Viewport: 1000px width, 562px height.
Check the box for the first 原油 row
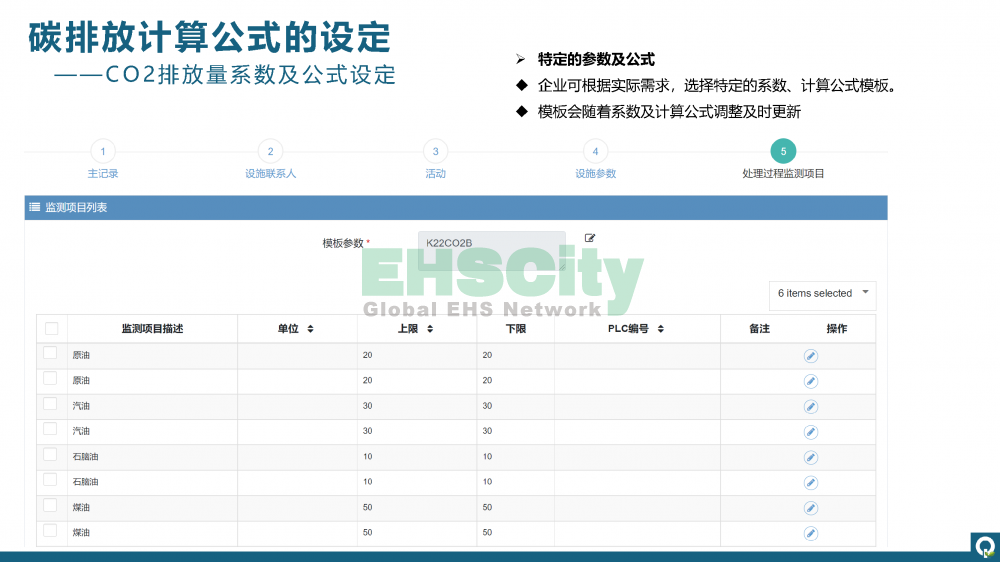tap(50, 353)
